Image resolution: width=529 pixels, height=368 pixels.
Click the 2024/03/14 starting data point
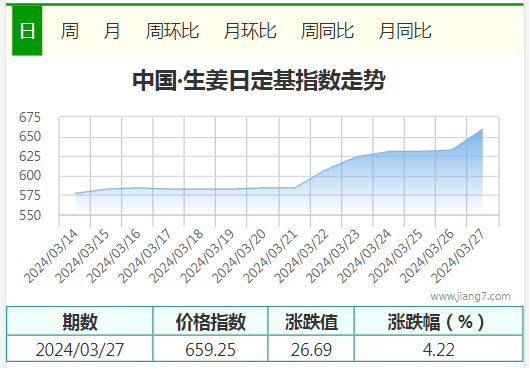75,194
